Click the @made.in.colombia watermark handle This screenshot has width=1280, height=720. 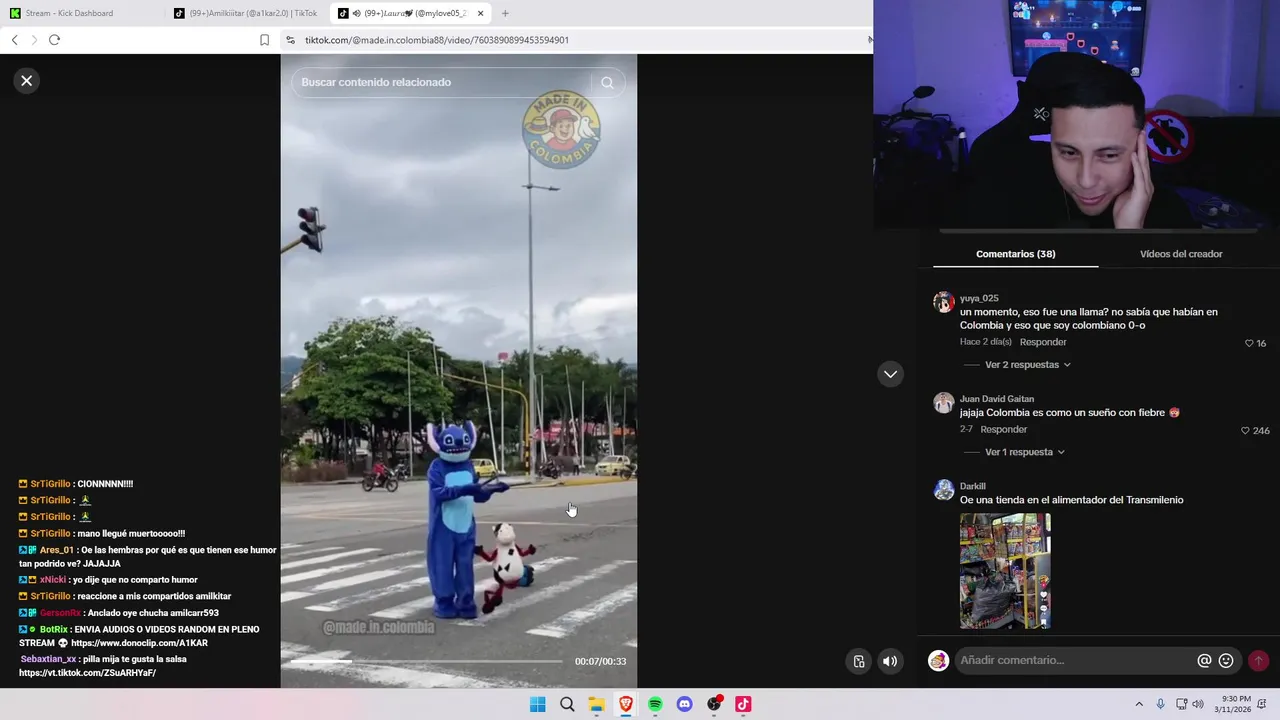click(378, 628)
